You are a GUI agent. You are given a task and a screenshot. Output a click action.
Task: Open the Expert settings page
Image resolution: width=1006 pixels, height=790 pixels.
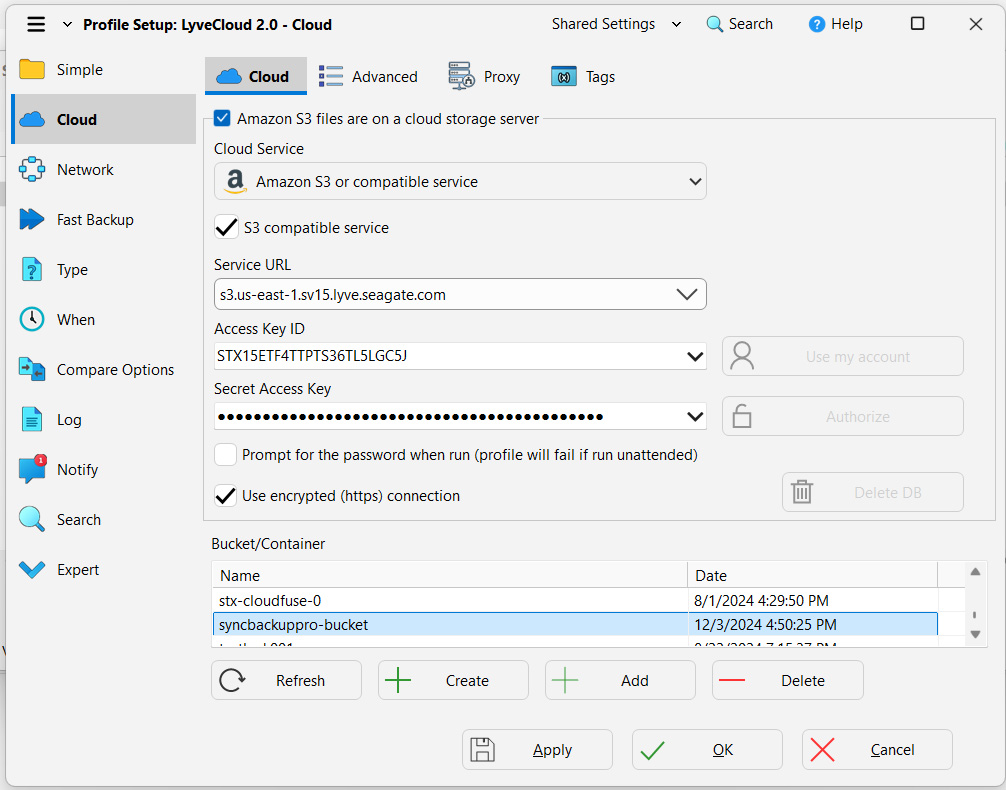coord(104,569)
